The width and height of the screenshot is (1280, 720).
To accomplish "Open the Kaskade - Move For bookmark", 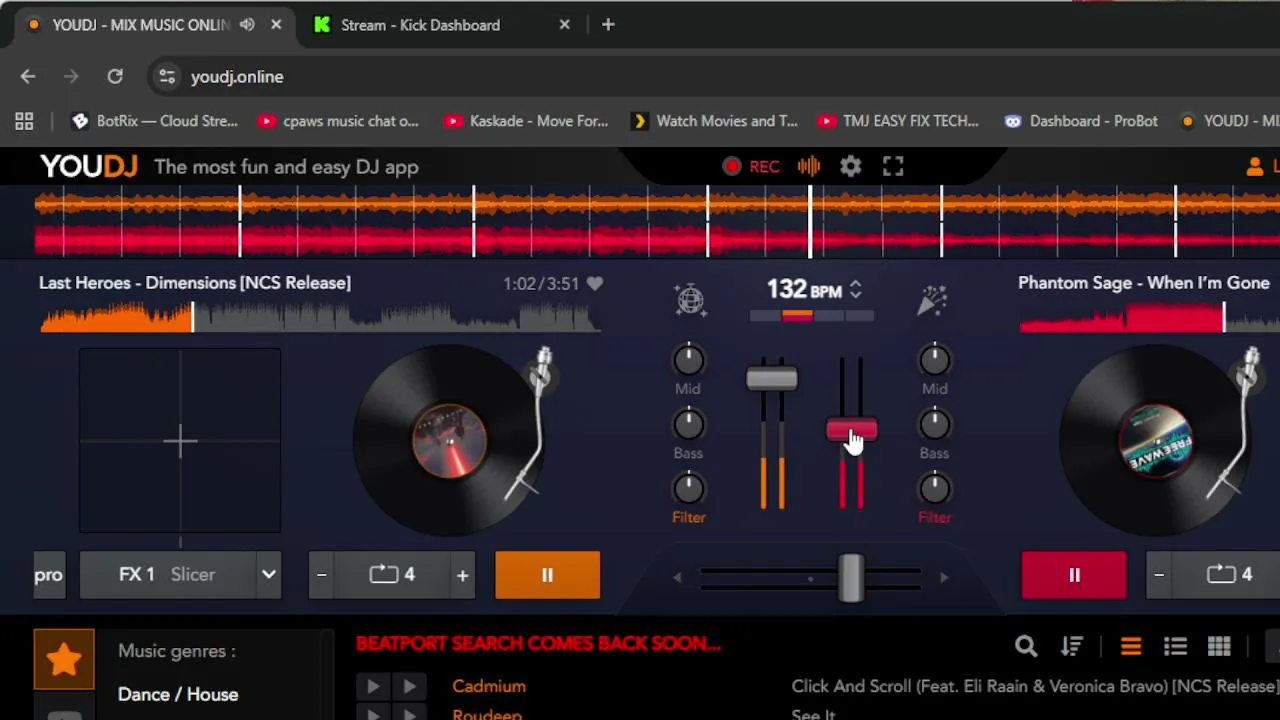I will 526,121.
